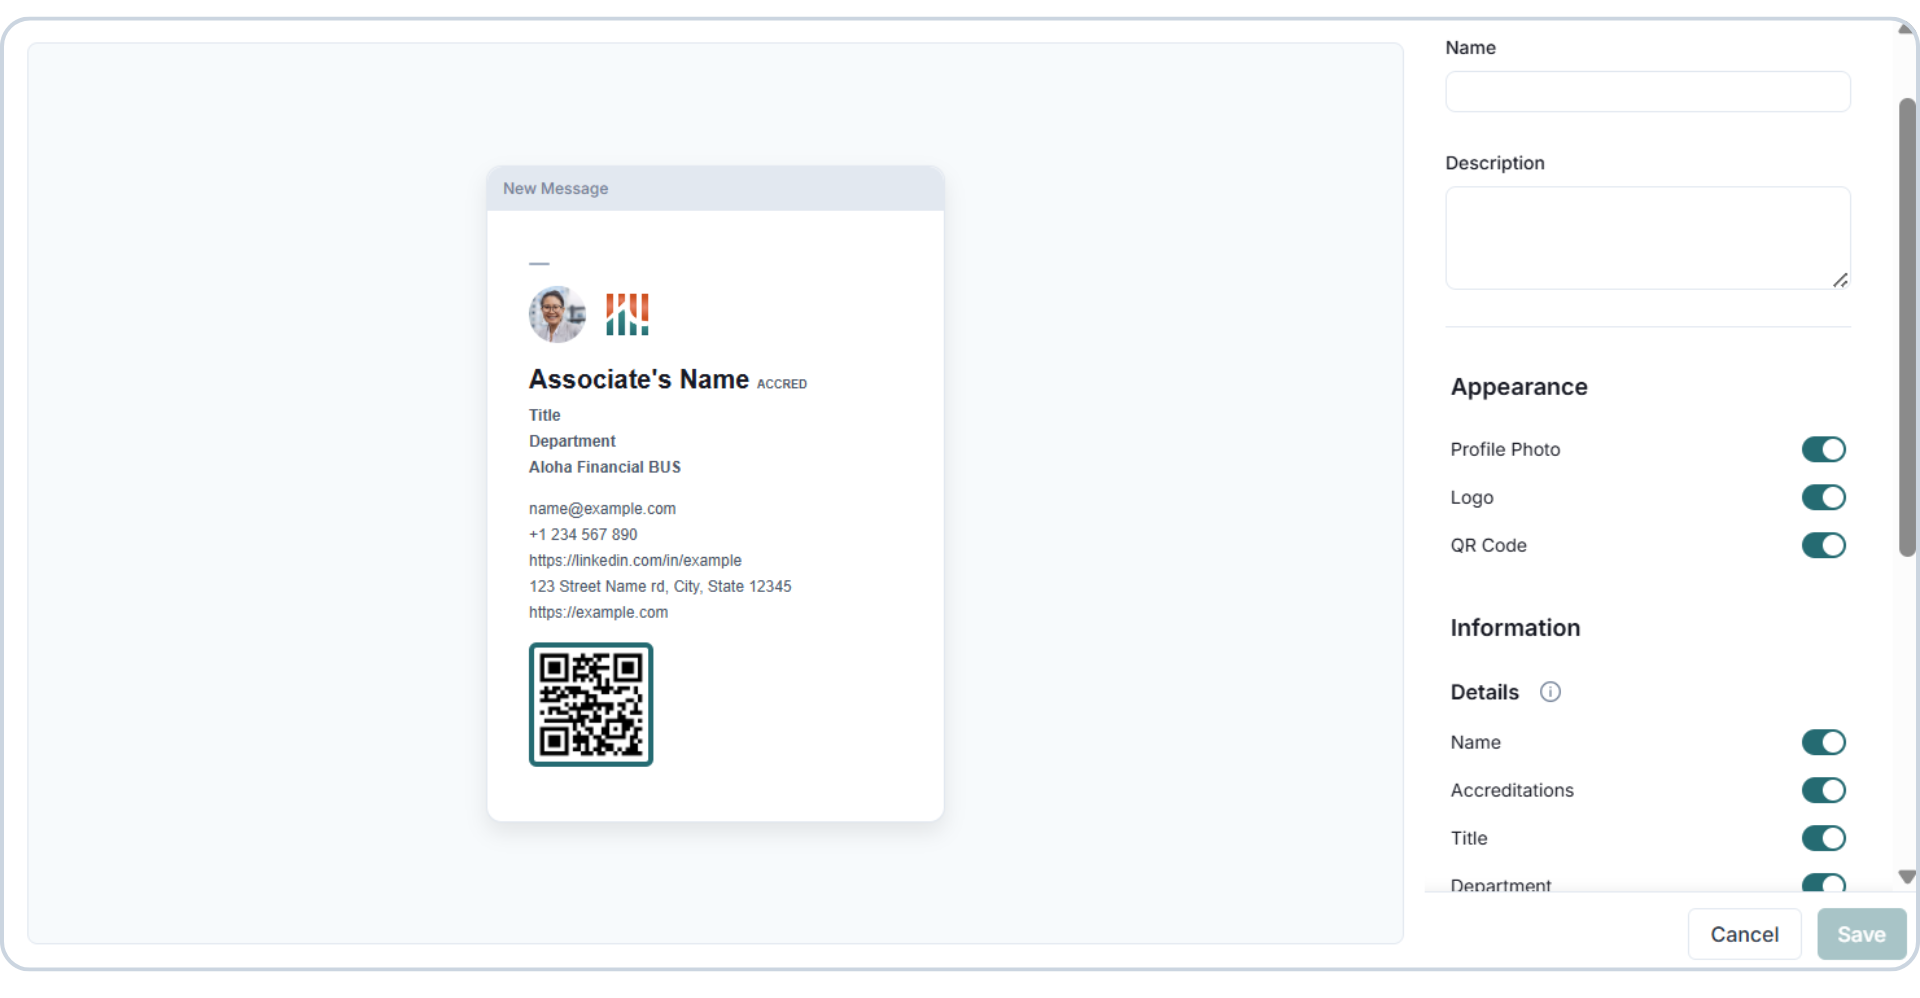Image resolution: width=1920 pixels, height=998 pixels.
Task: Click the Save button
Action: click(1861, 934)
